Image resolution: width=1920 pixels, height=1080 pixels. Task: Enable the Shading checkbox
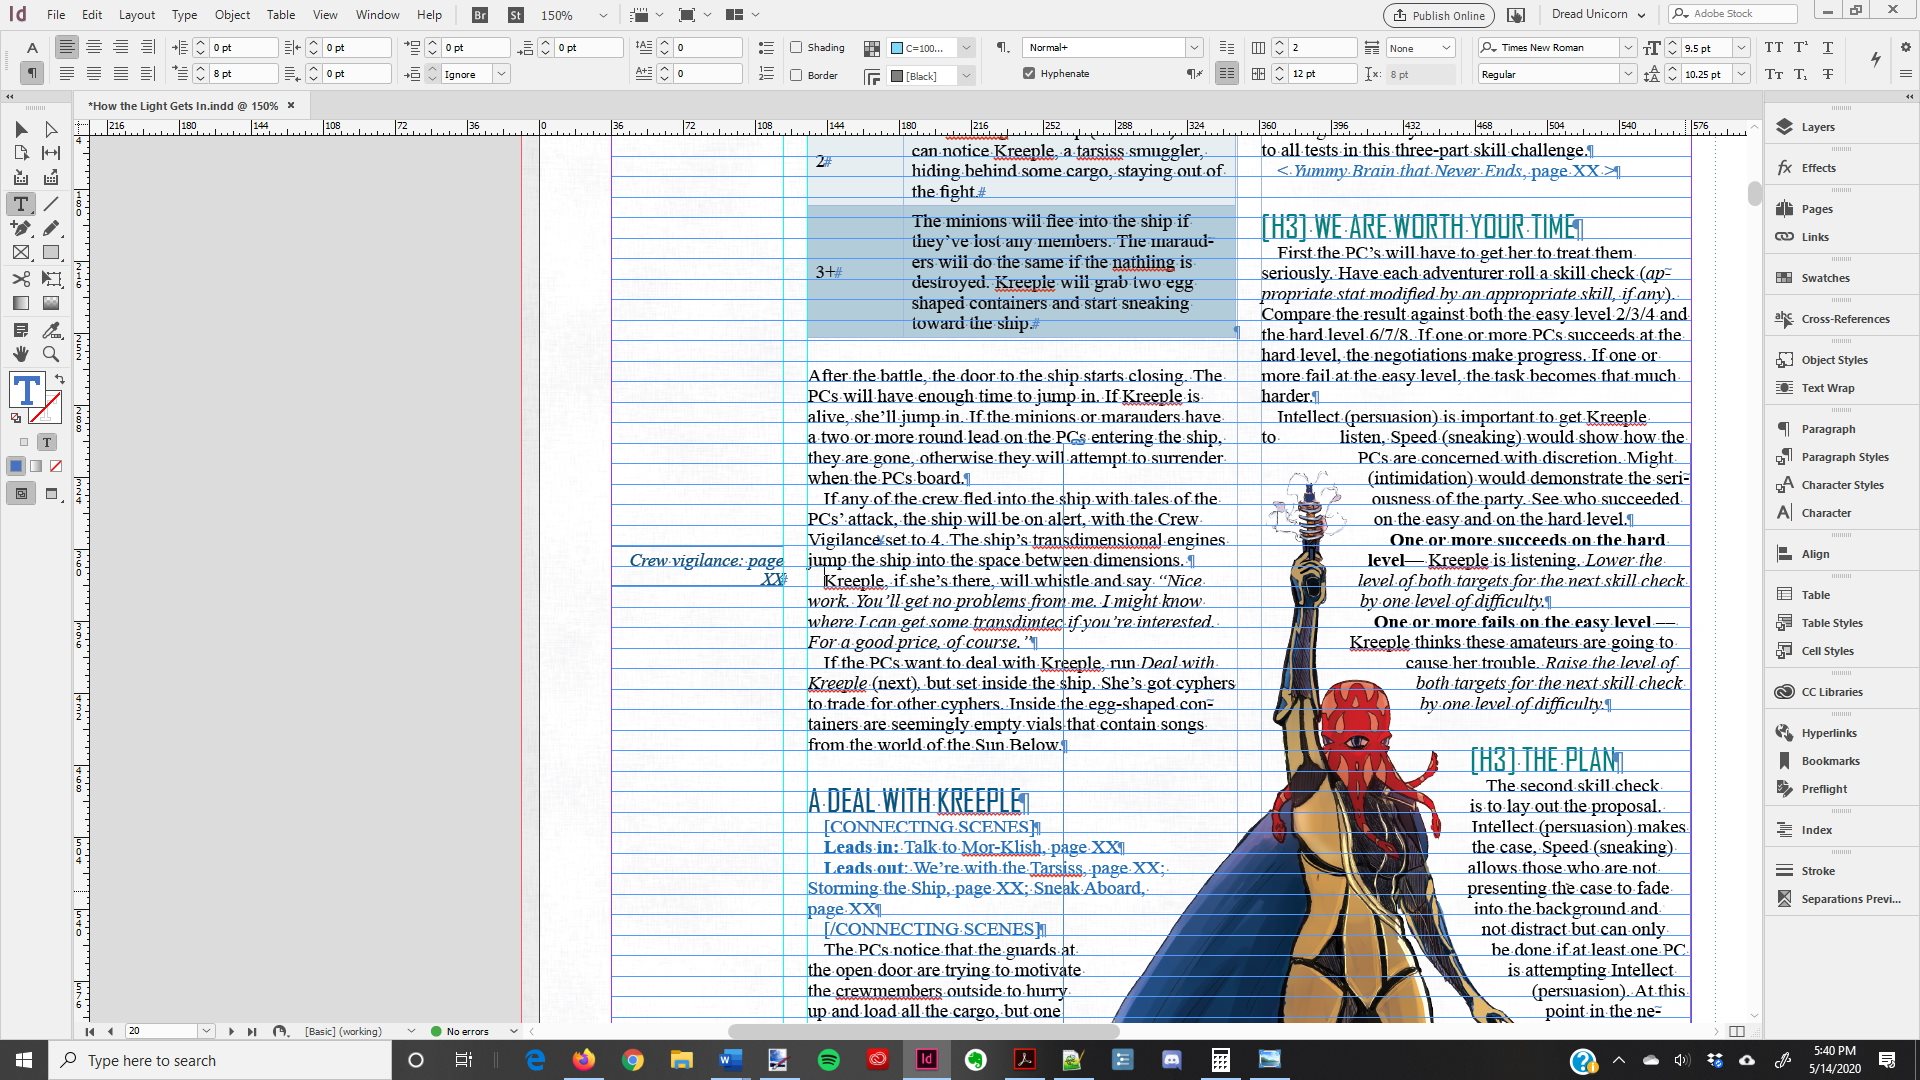(x=796, y=47)
